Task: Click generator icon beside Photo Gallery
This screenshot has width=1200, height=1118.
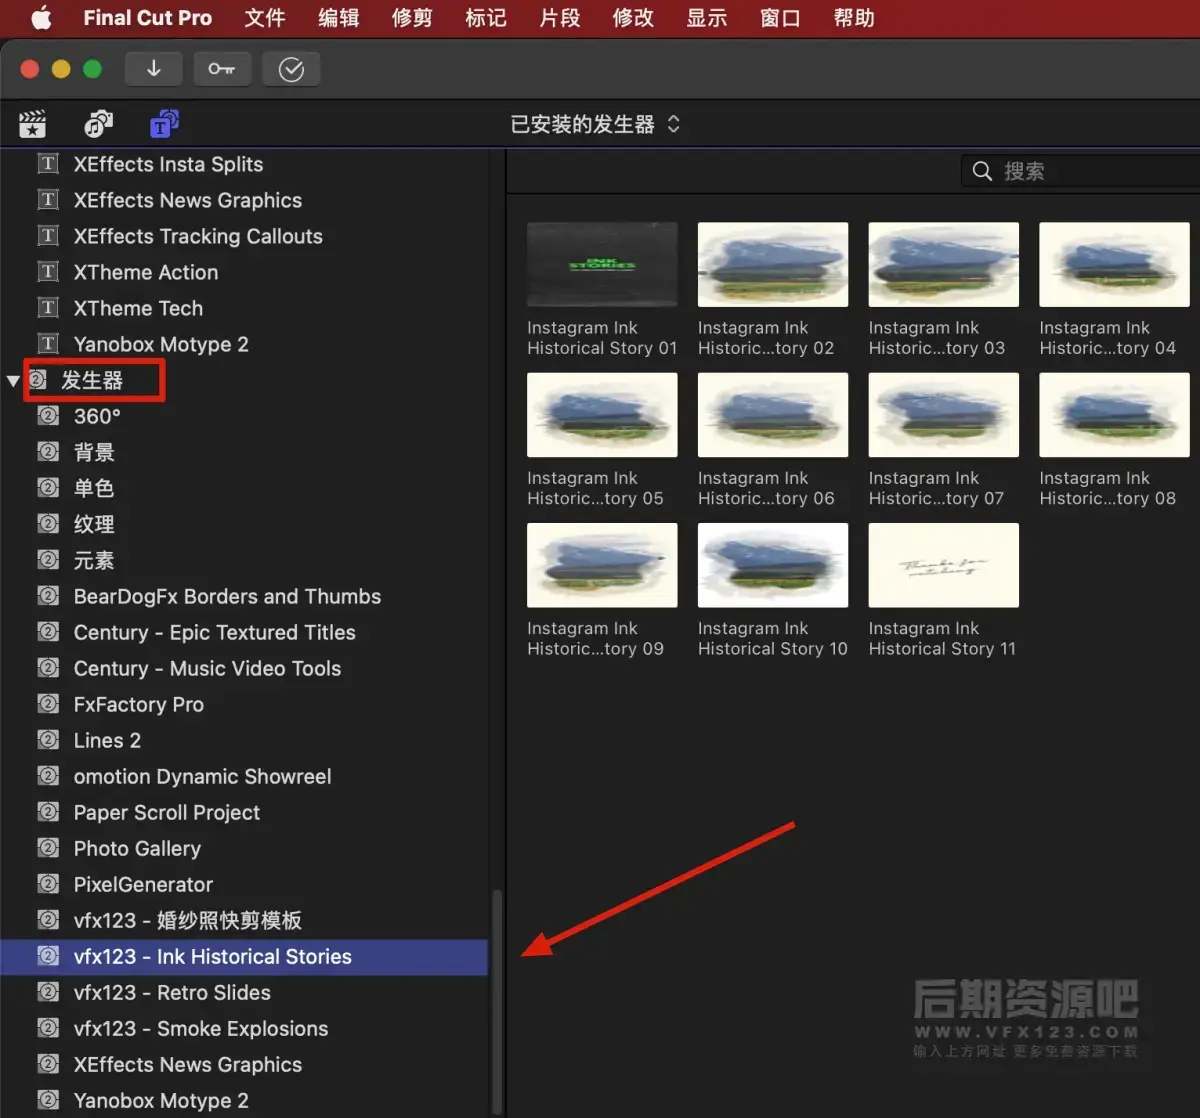Action: pyautogui.click(x=48, y=847)
